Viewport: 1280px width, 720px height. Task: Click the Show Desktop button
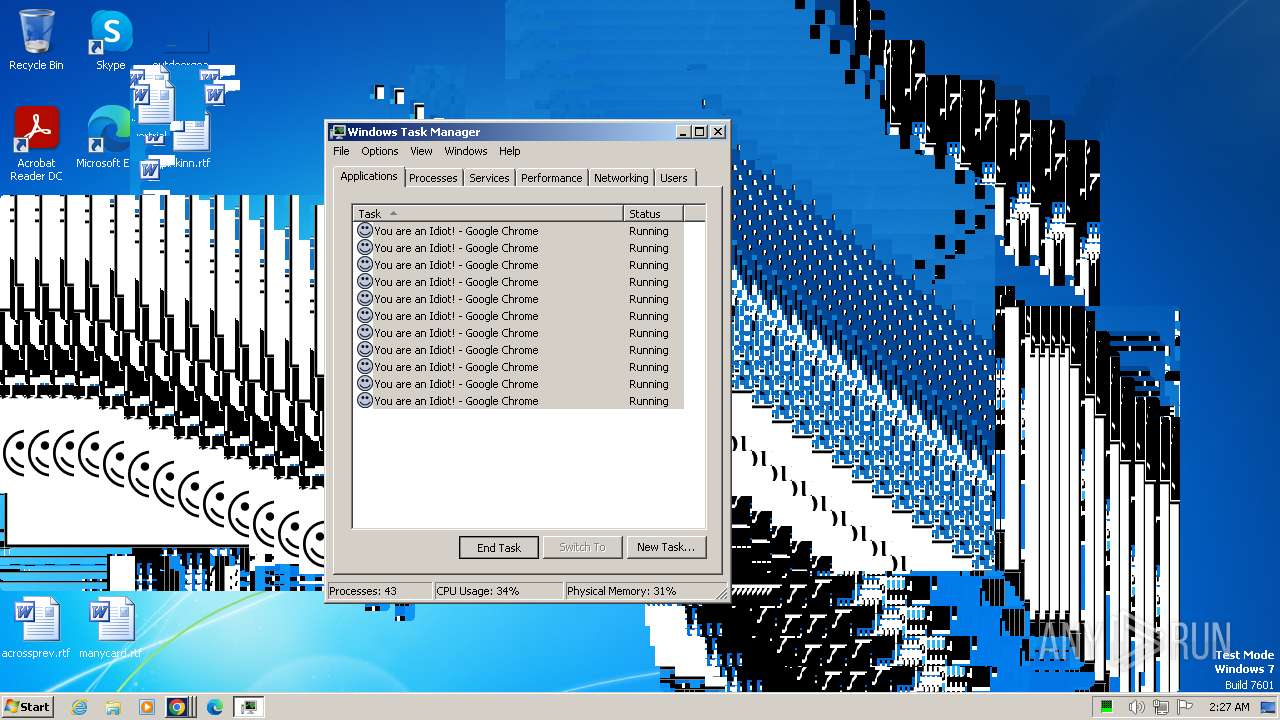[1269, 707]
